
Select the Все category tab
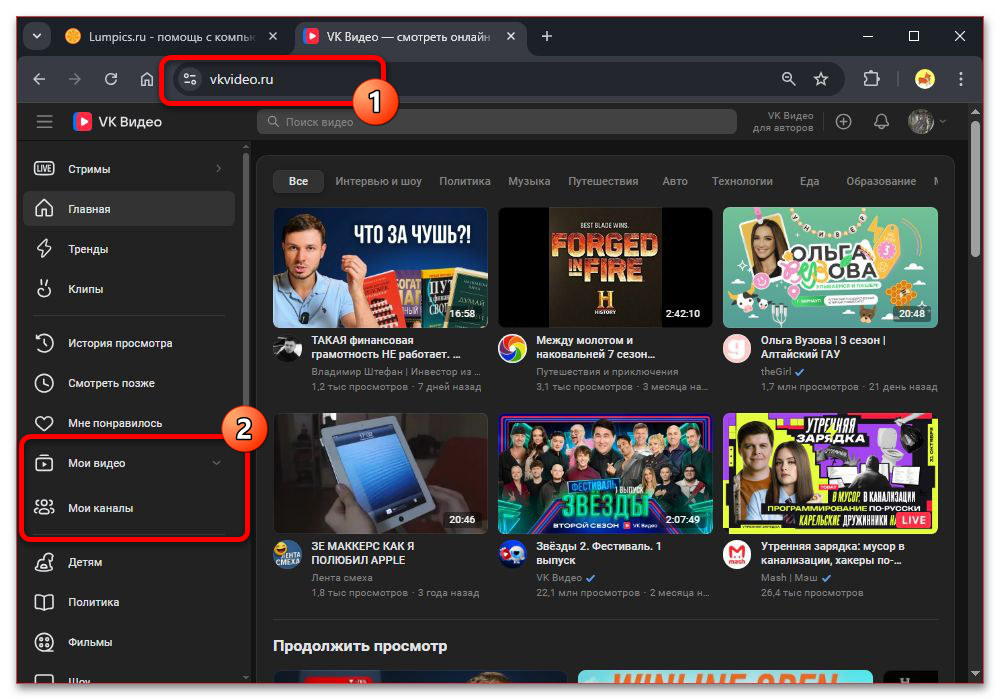tap(298, 181)
